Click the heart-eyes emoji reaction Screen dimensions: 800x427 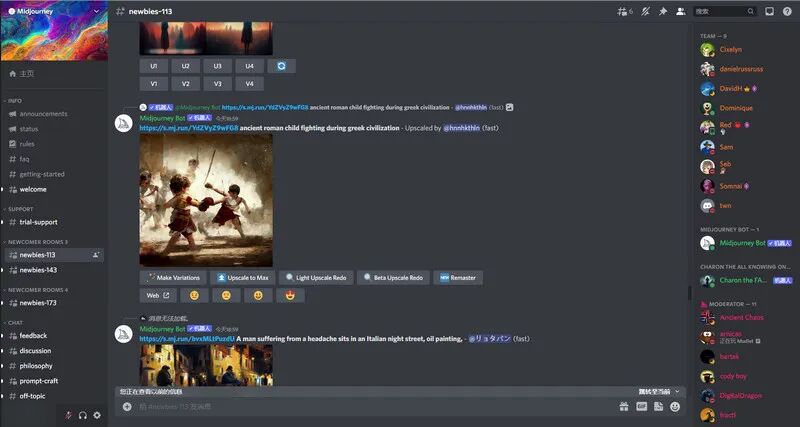pyautogui.click(x=290, y=295)
